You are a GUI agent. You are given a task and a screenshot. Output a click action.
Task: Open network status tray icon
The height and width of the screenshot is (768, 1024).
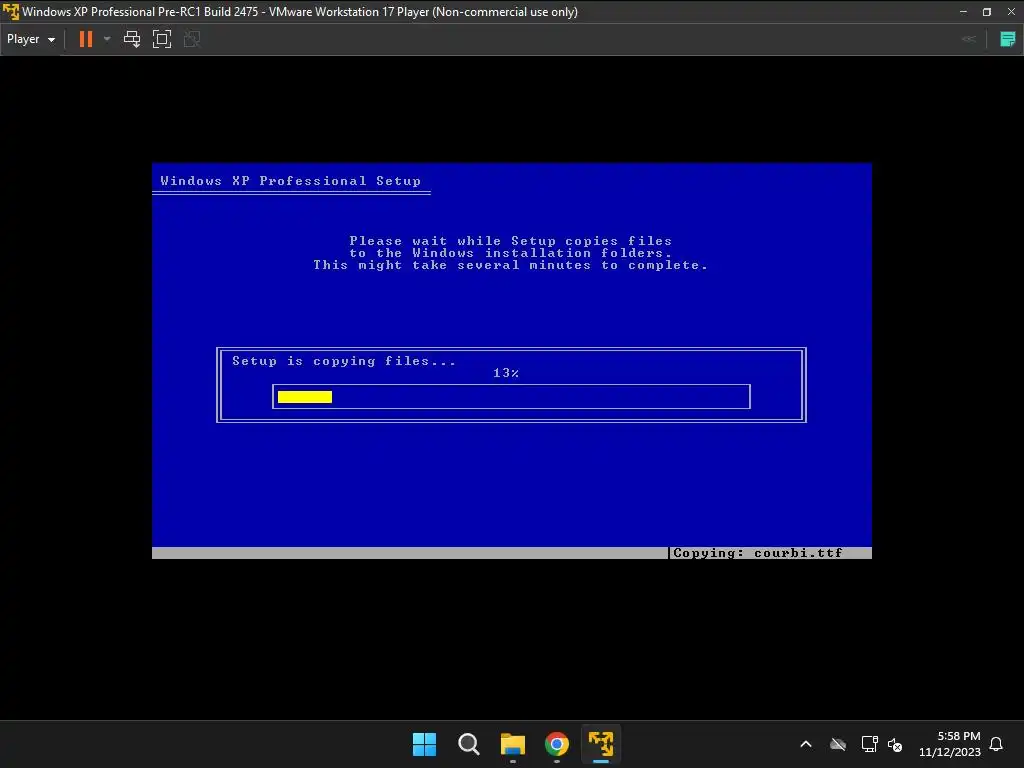(x=869, y=744)
